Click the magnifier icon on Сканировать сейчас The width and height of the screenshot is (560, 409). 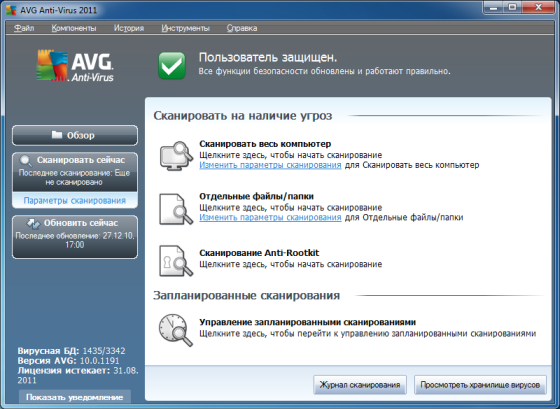pyautogui.click(x=26, y=161)
